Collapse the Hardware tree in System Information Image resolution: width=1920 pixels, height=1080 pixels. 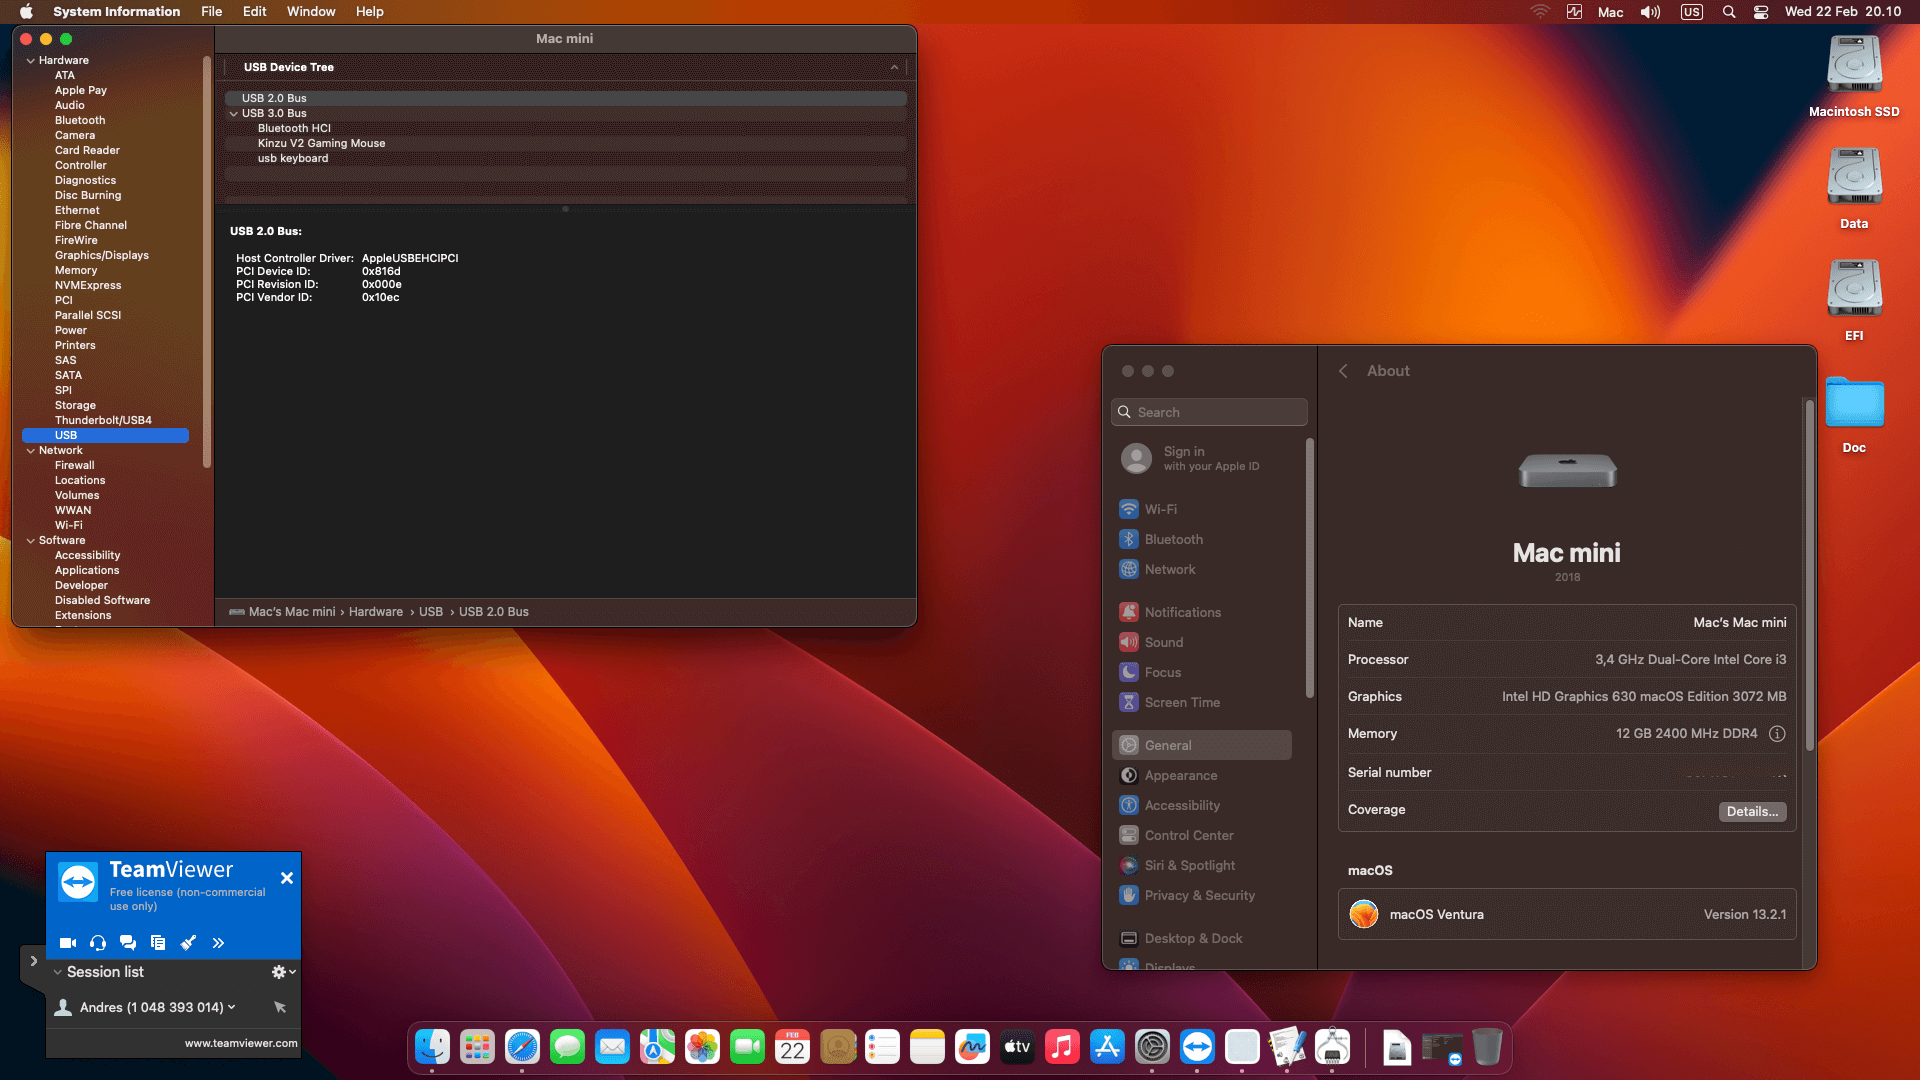[31, 61]
